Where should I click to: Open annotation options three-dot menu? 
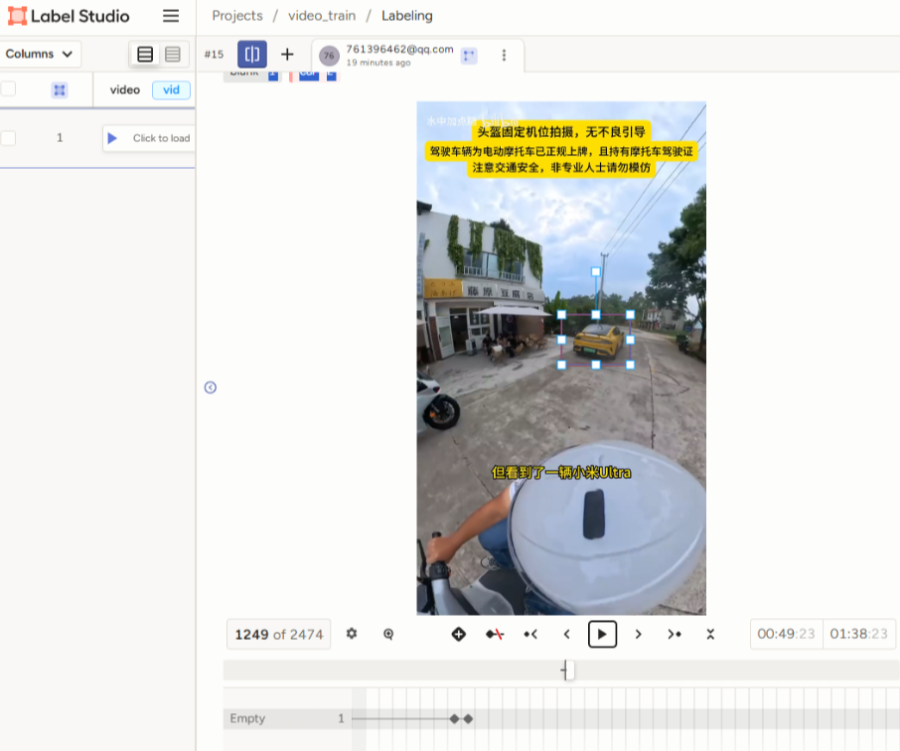[504, 55]
